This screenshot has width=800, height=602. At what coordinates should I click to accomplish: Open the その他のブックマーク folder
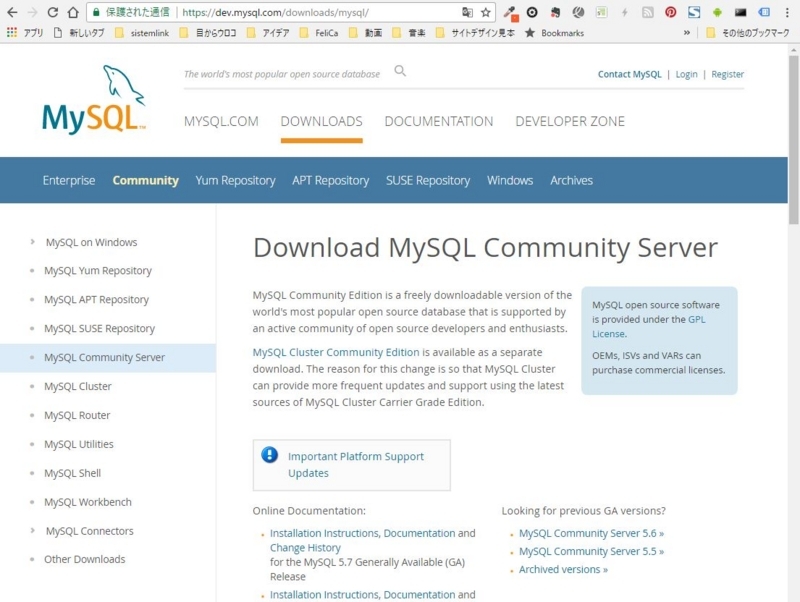tap(747, 33)
